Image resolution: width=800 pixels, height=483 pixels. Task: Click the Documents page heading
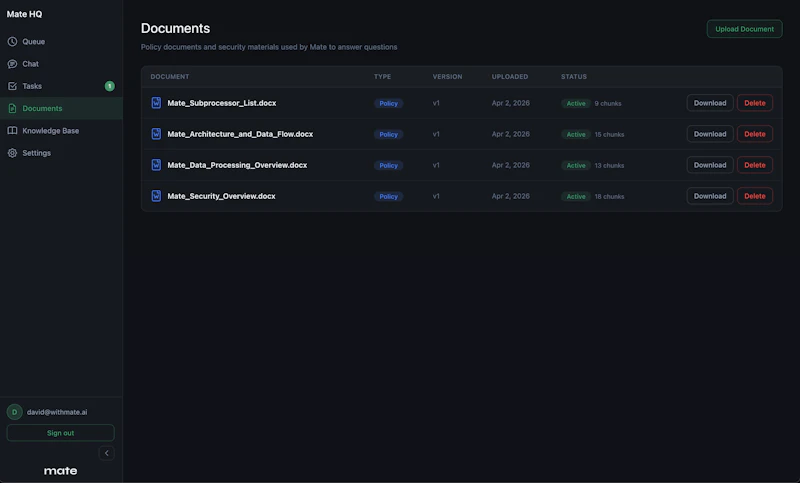tap(176, 28)
